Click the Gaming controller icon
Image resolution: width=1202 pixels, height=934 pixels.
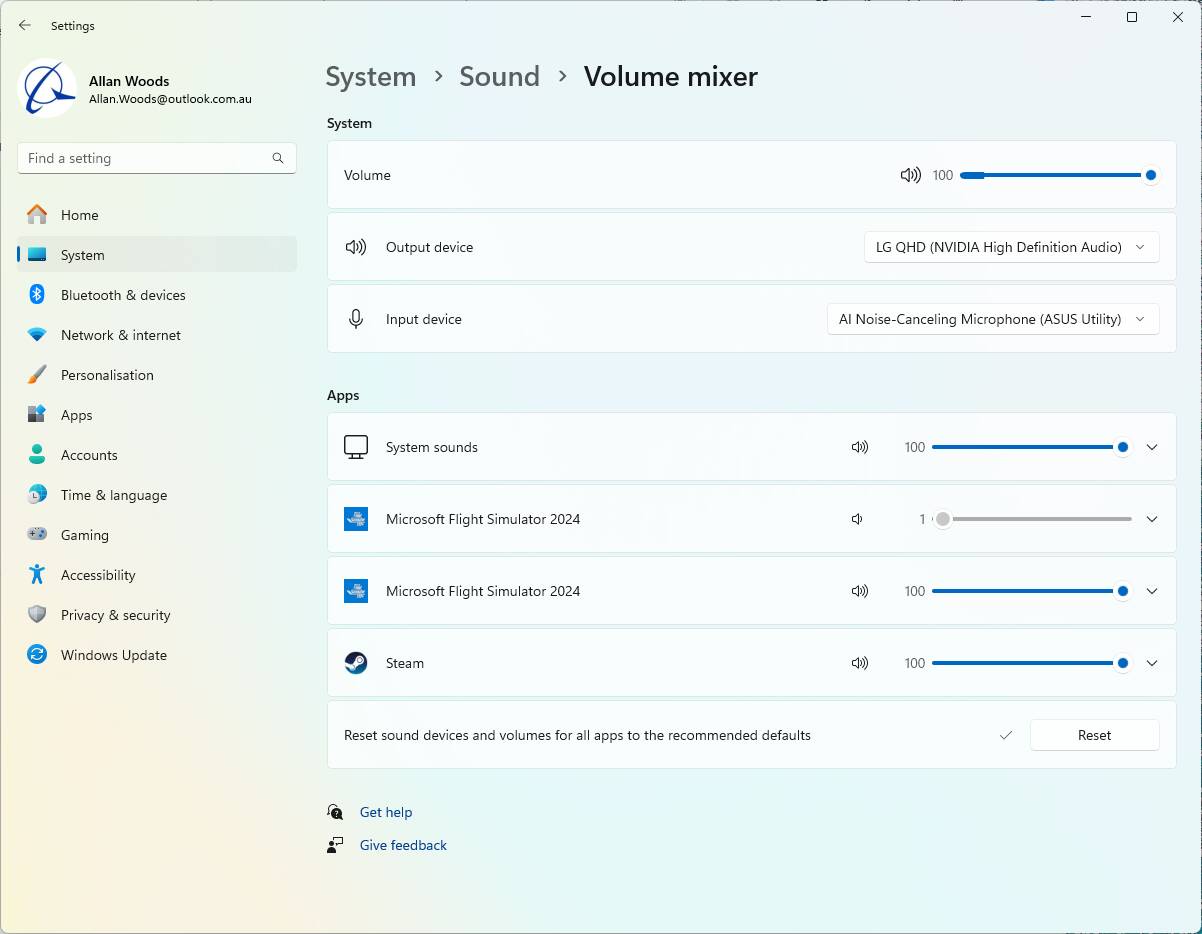[37, 535]
